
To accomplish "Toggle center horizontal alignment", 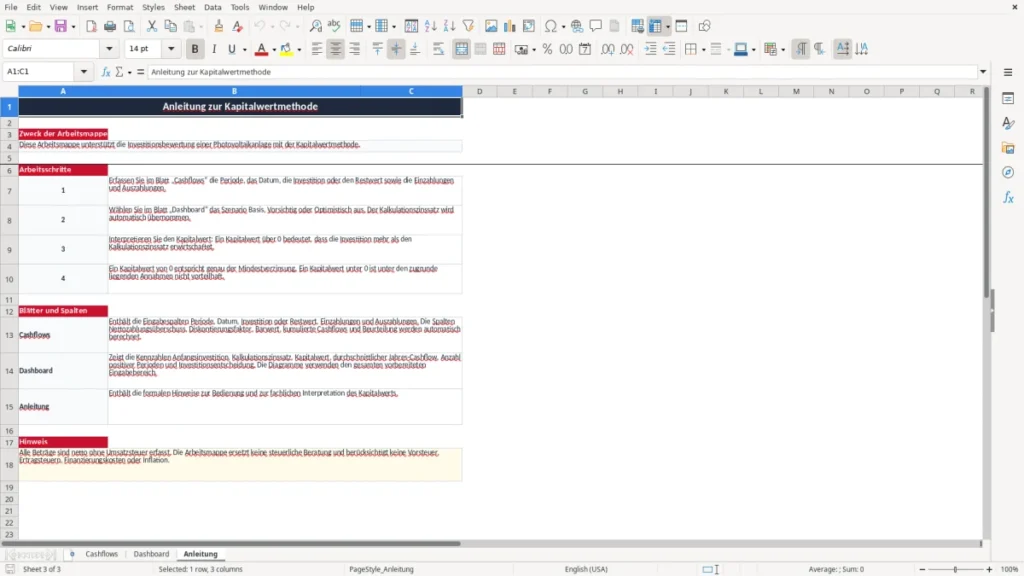I will coord(336,49).
